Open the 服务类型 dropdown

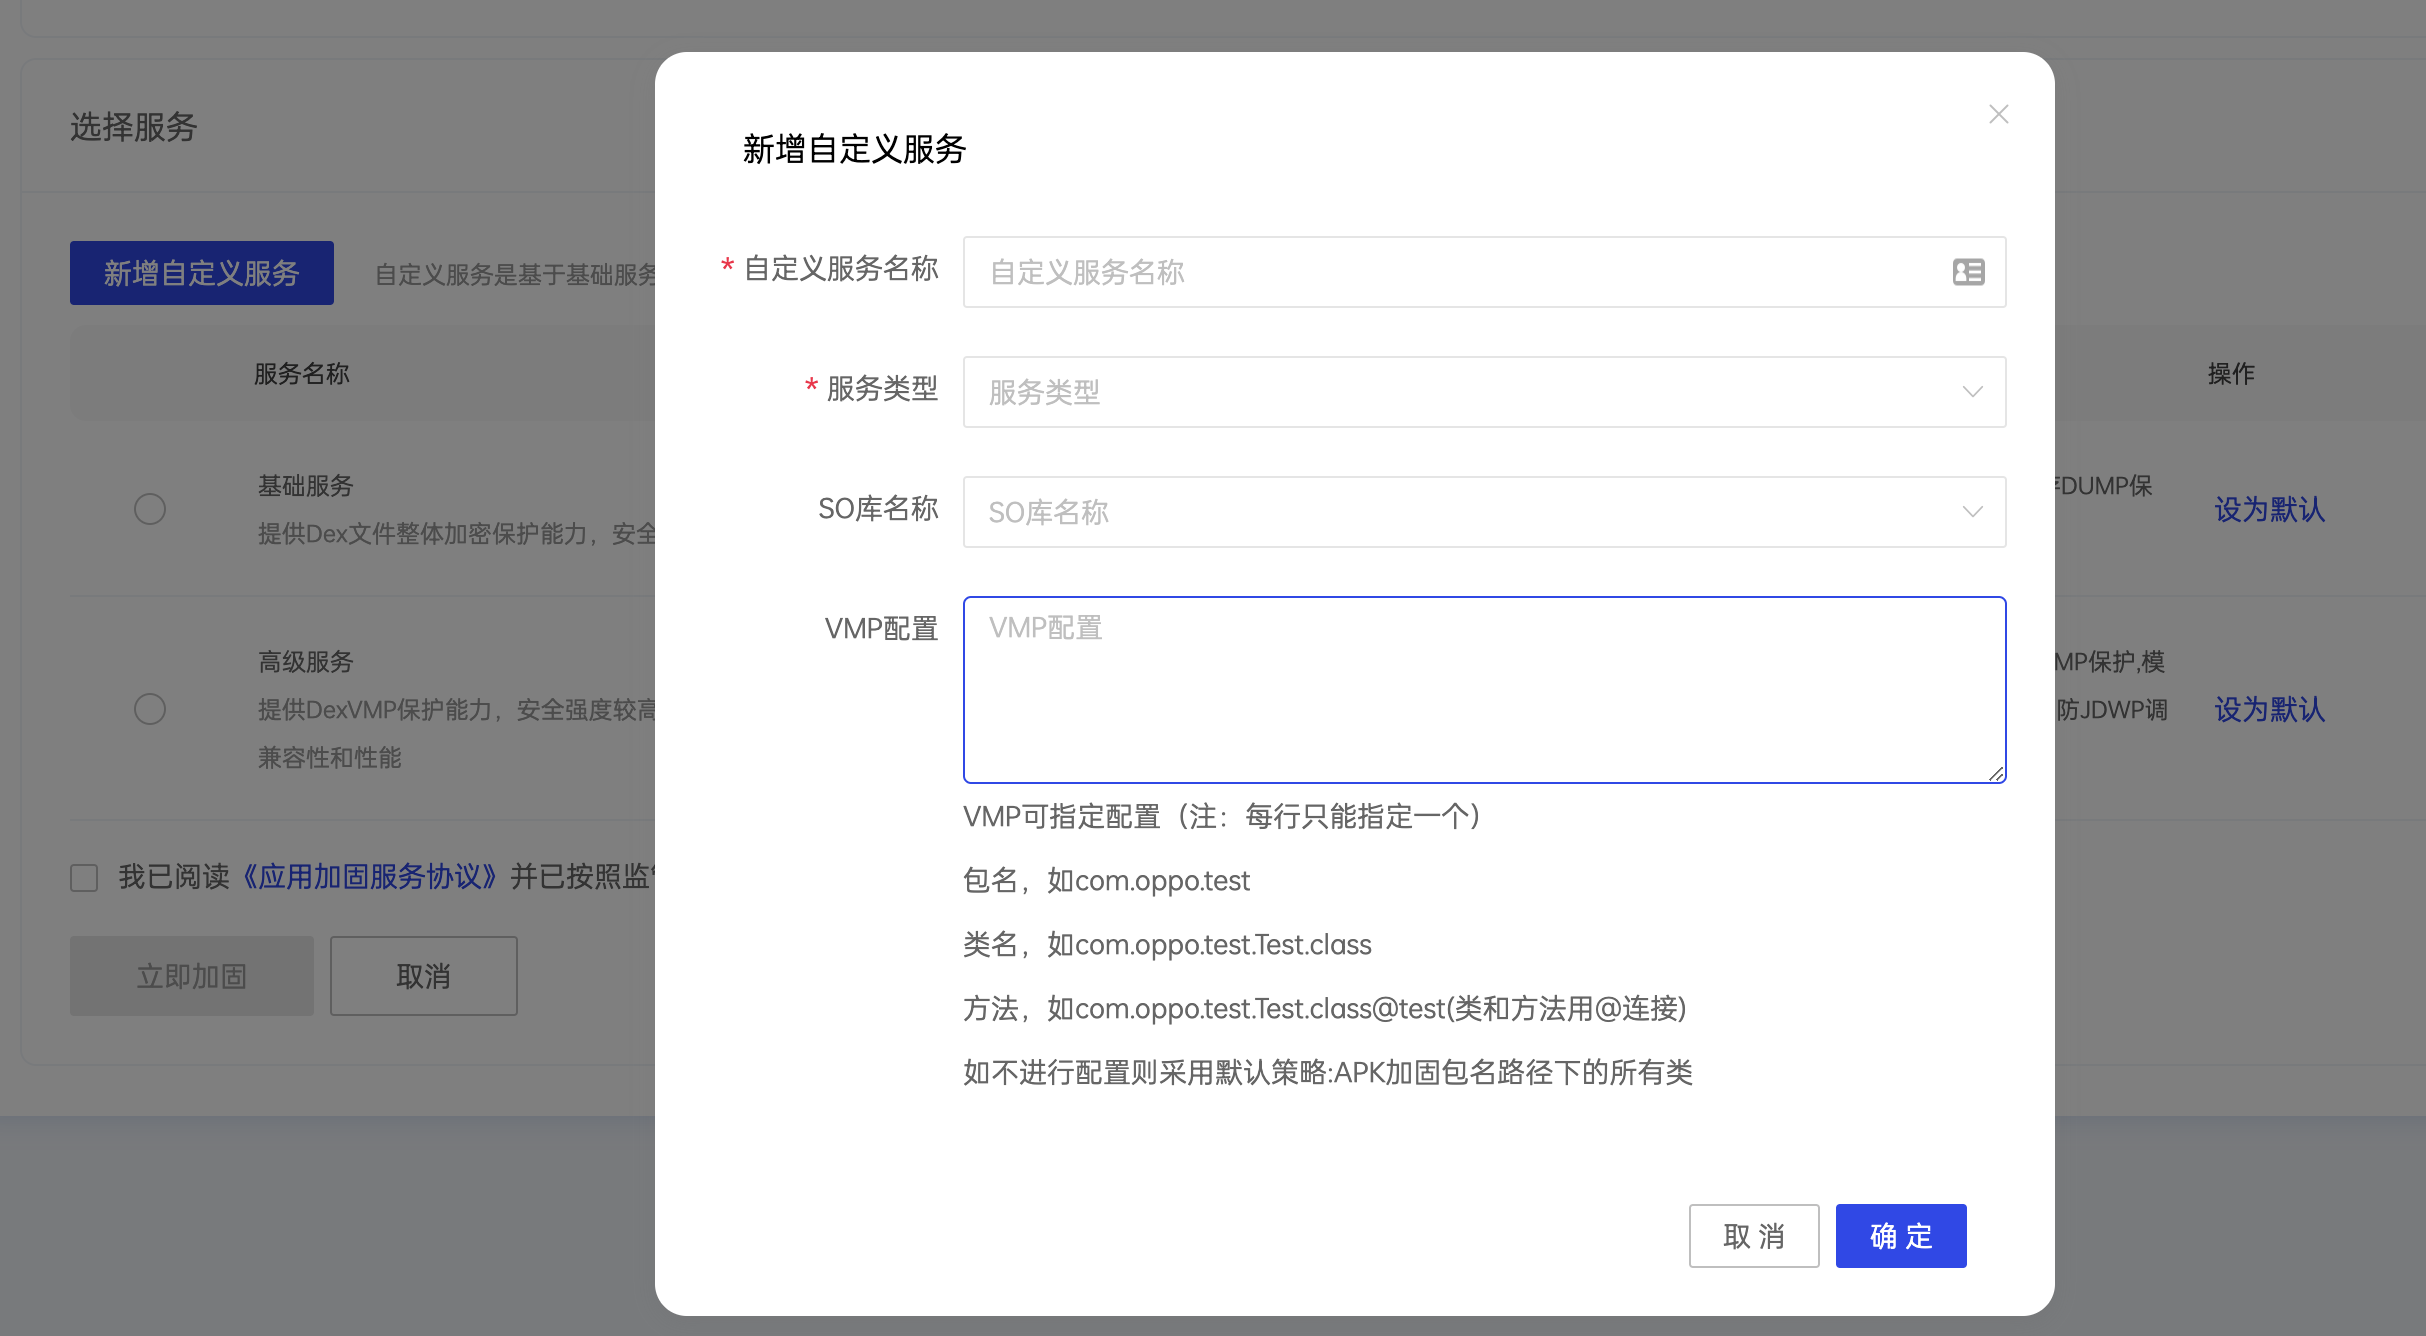click(x=1484, y=392)
